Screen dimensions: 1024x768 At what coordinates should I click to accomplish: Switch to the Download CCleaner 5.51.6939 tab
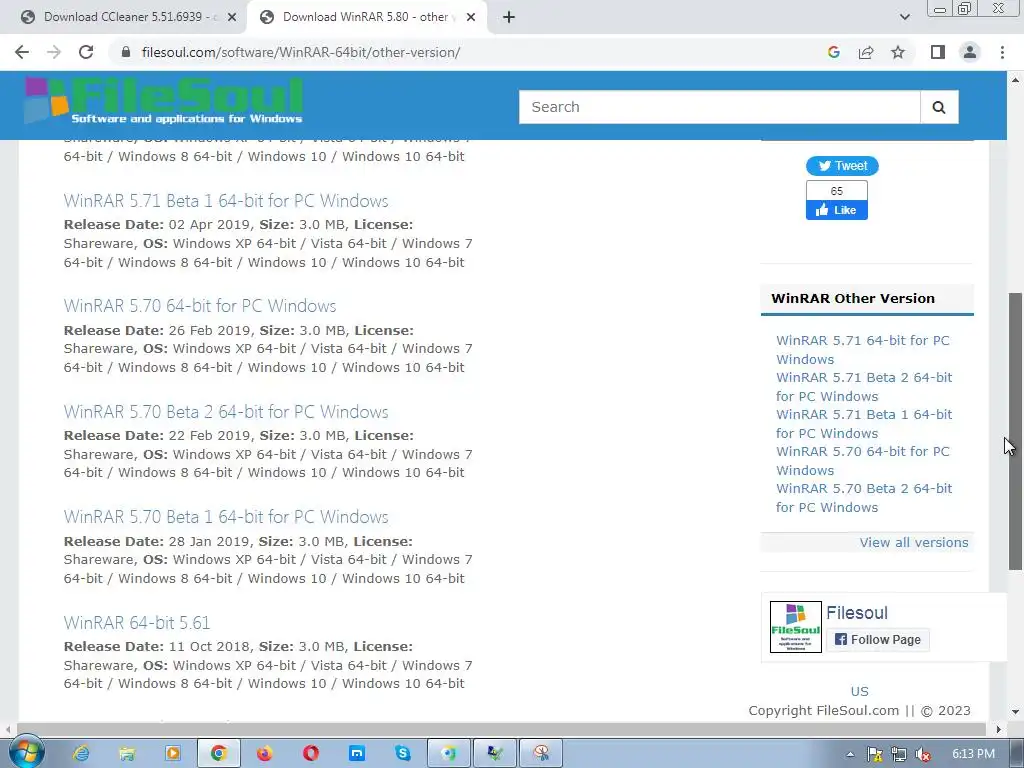(128, 18)
